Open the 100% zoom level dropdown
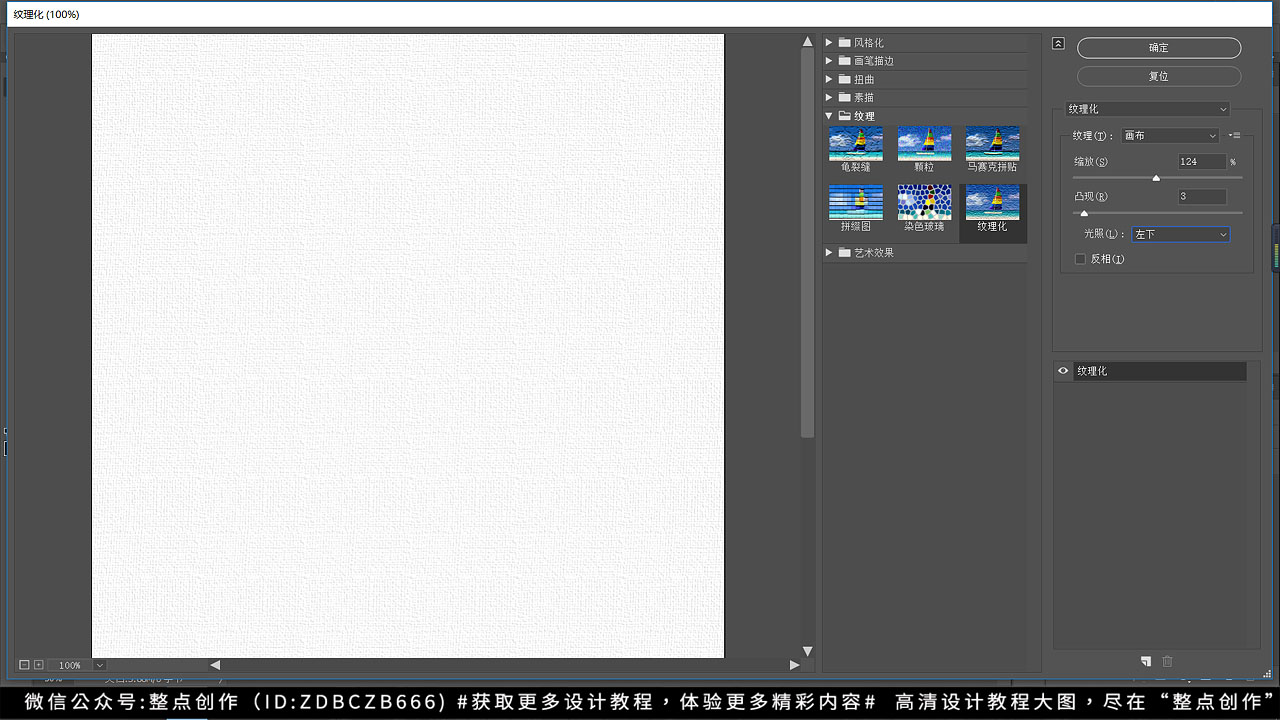Viewport: 1280px width, 720px height. 99,665
